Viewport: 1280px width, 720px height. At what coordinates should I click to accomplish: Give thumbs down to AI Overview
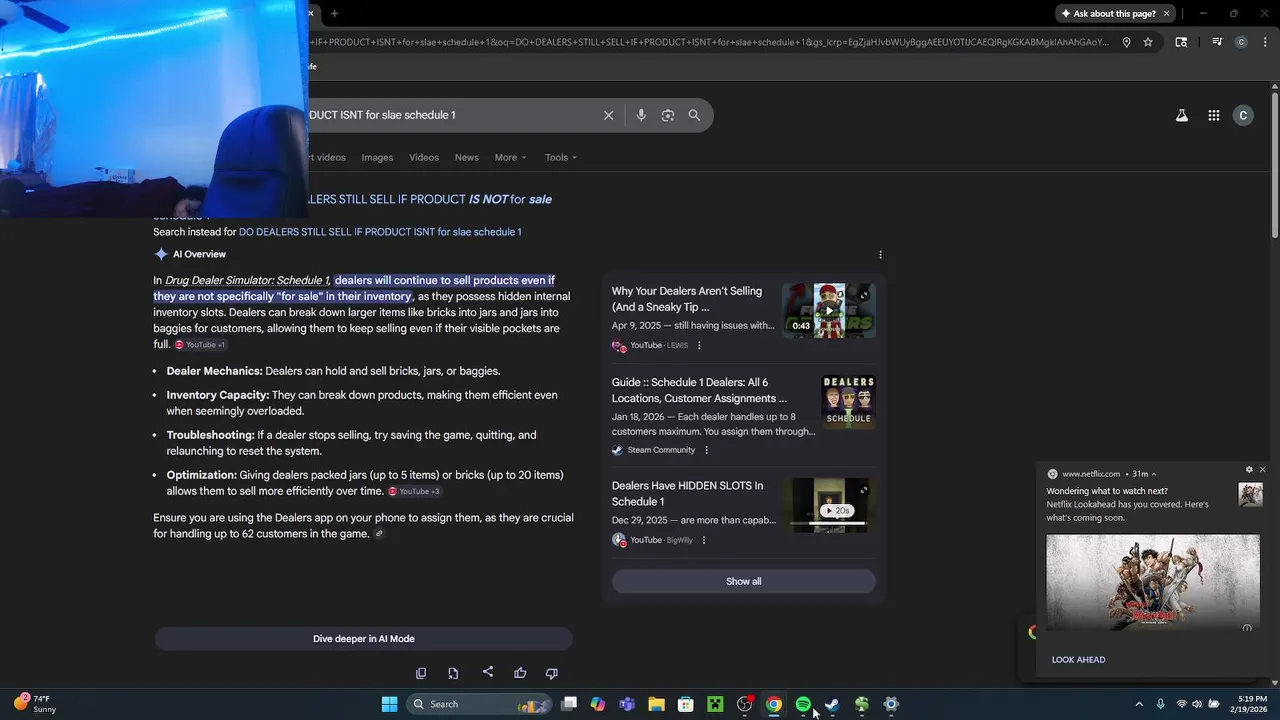click(x=551, y=673)
